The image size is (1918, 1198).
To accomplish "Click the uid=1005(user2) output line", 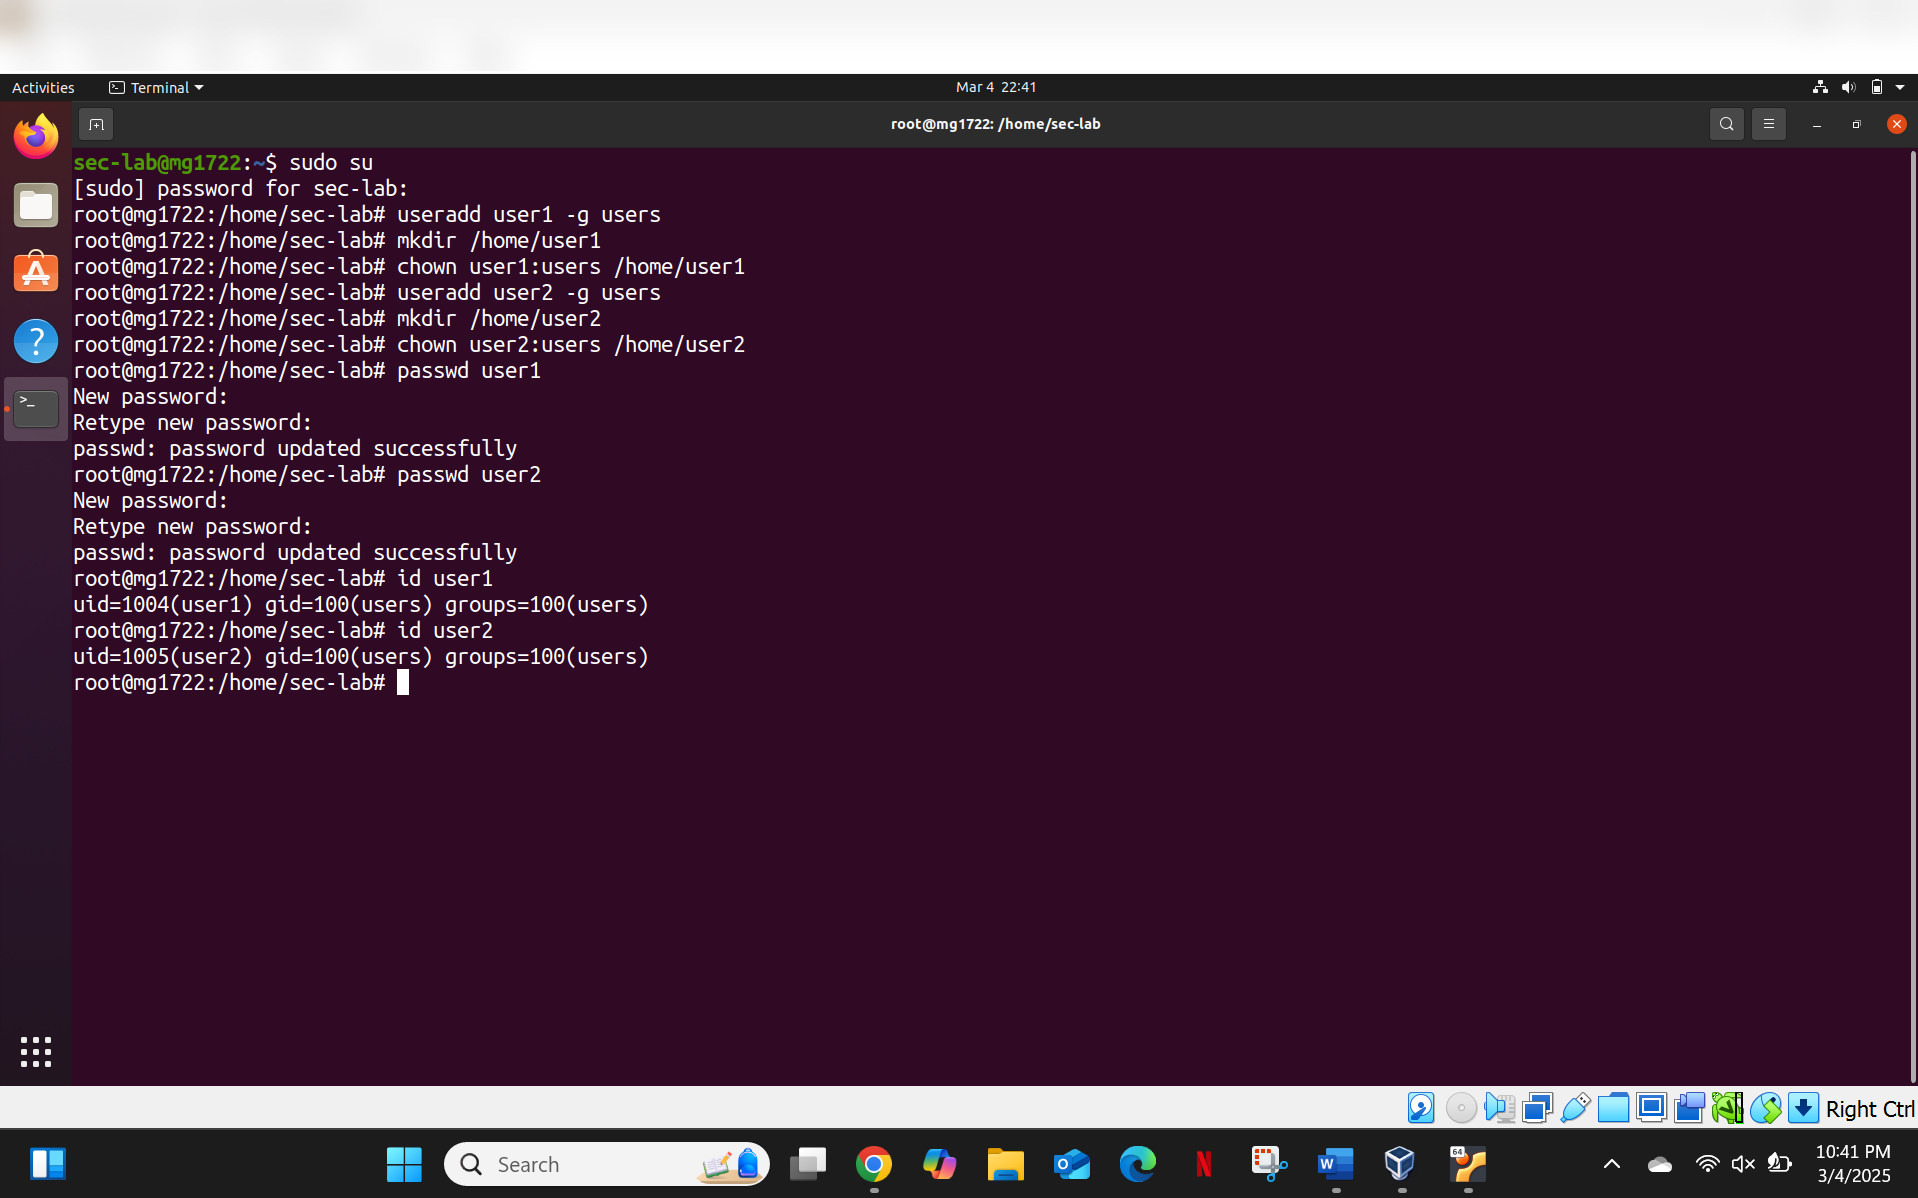I will 361,656.
